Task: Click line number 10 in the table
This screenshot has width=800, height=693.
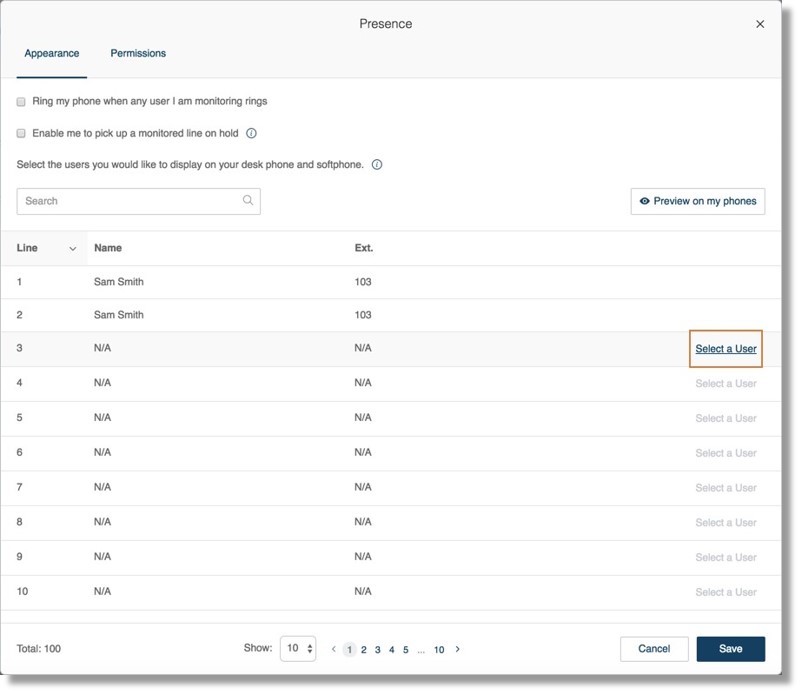Action: point(22,591)
